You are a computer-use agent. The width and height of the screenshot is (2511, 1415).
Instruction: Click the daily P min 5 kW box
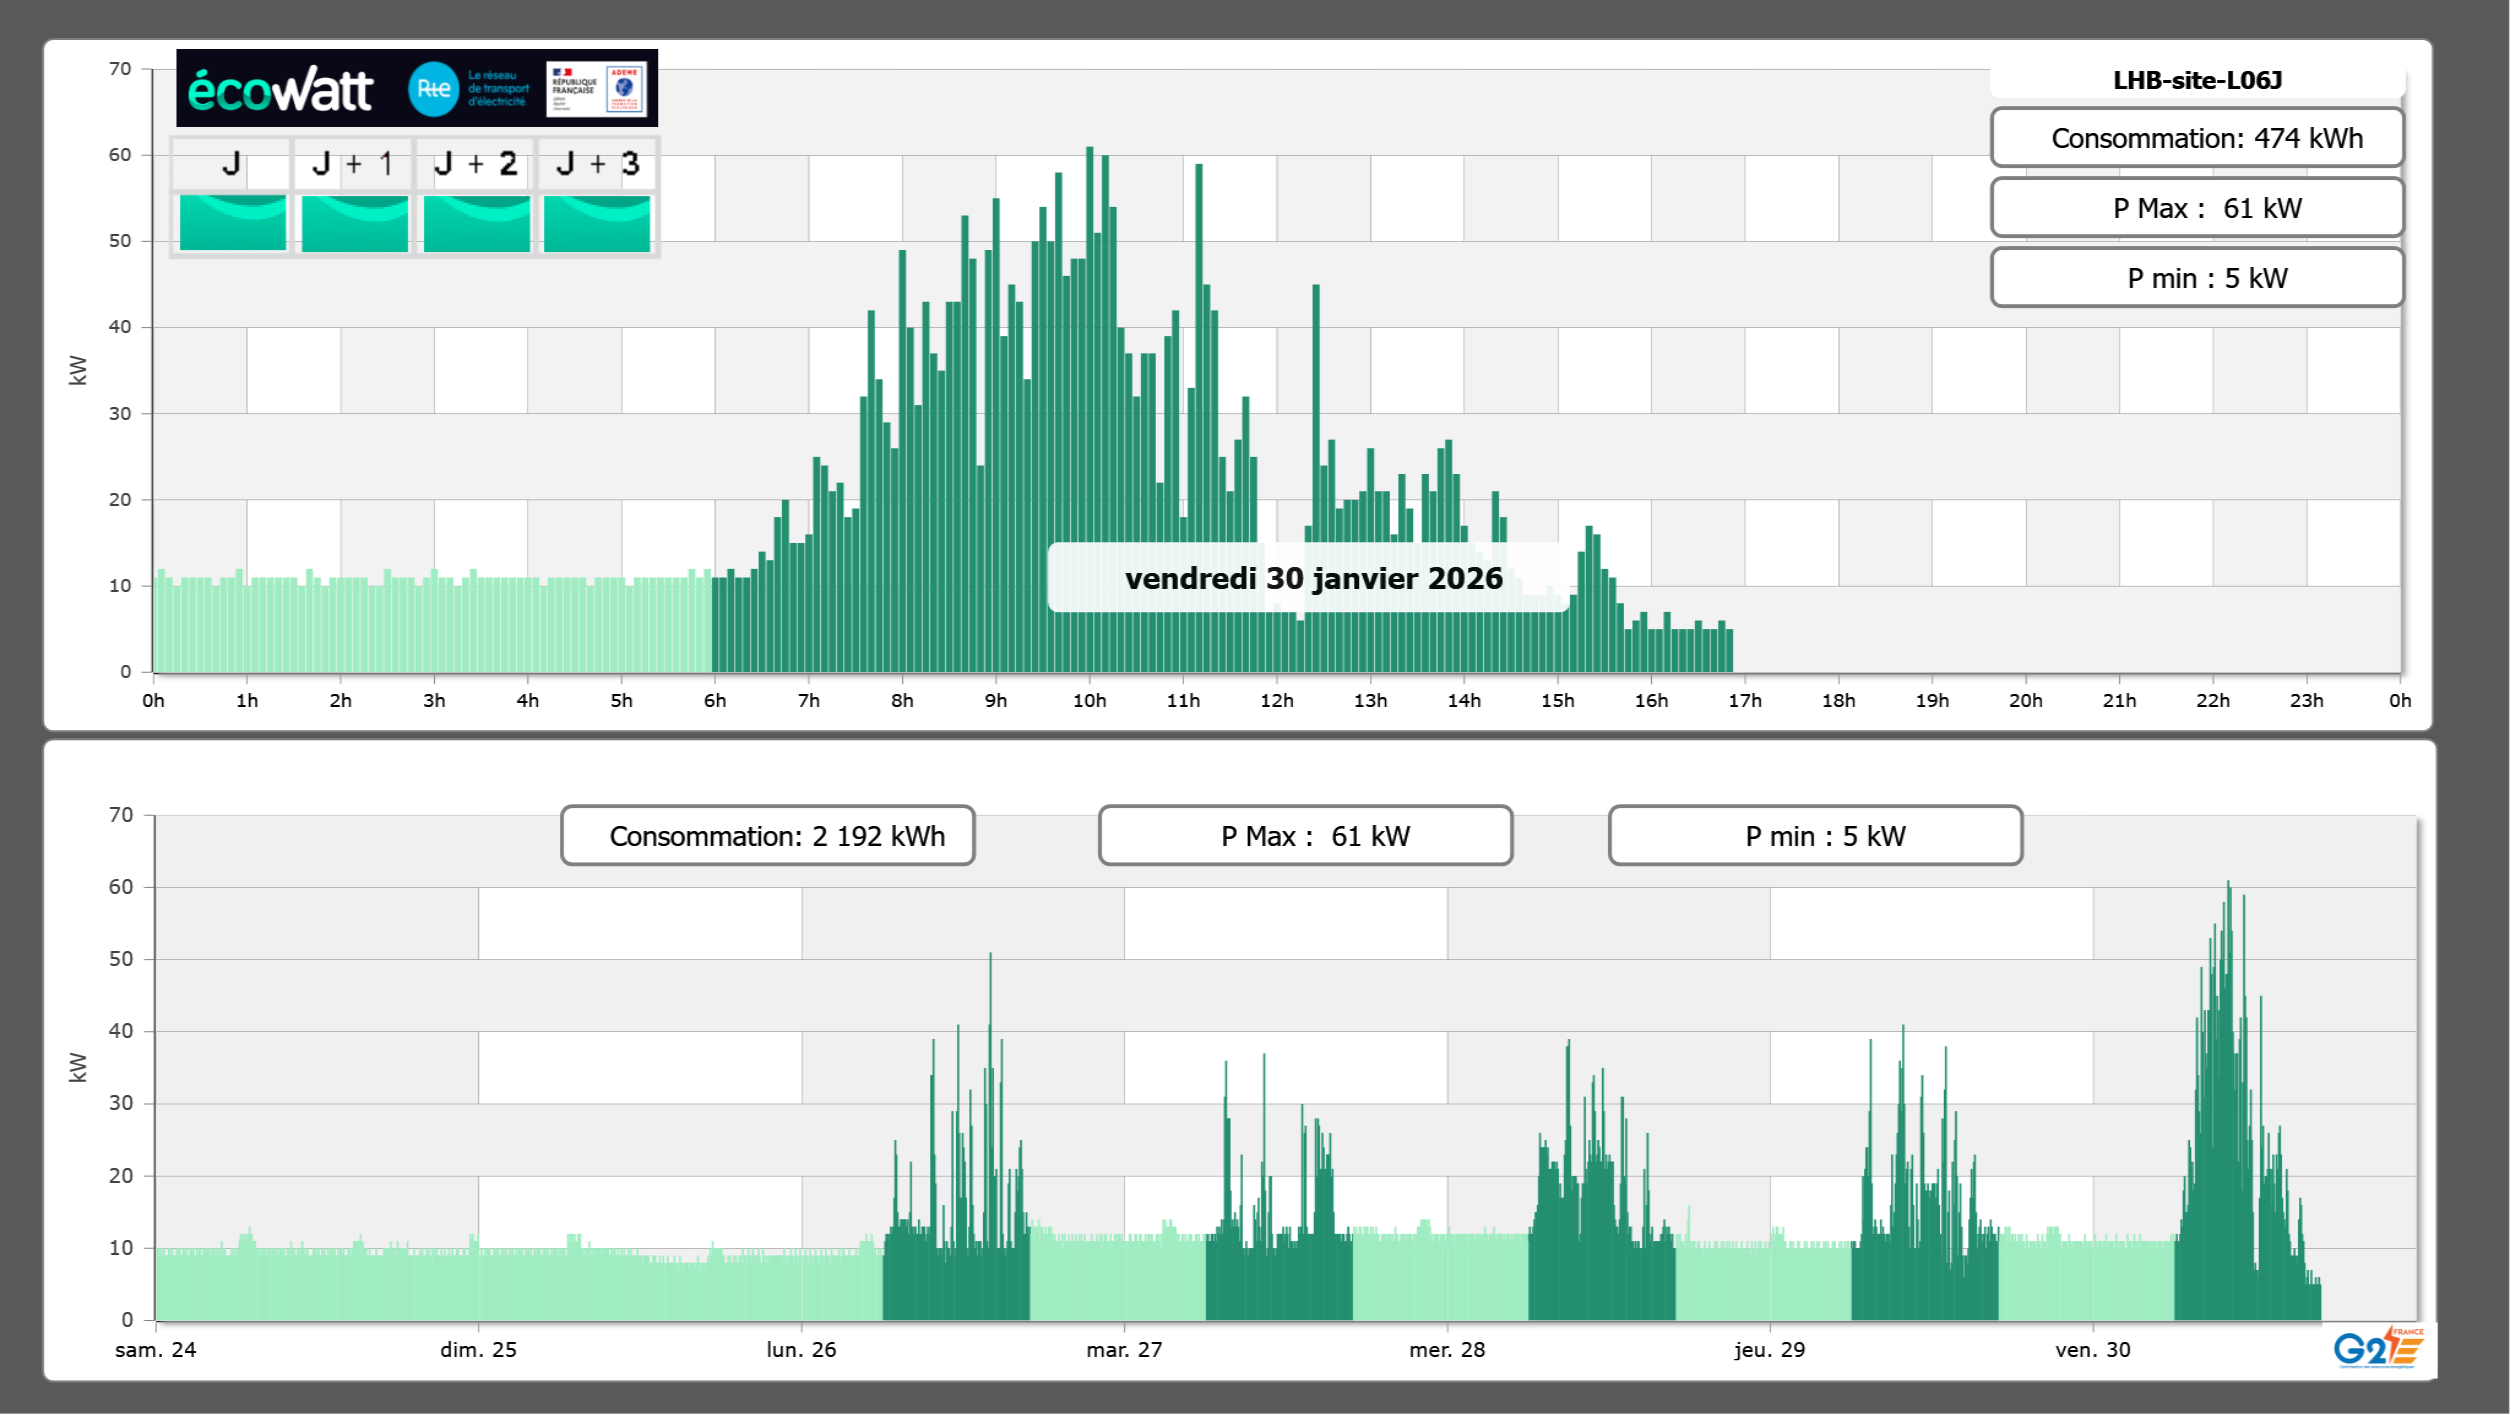pyautogui.click(x=2197, y=278)
